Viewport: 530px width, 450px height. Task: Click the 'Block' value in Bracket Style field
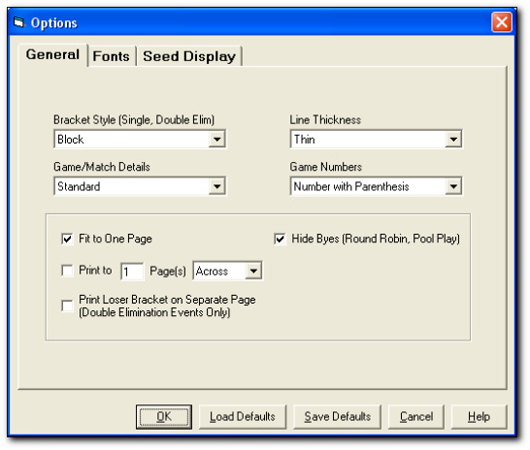70,139
